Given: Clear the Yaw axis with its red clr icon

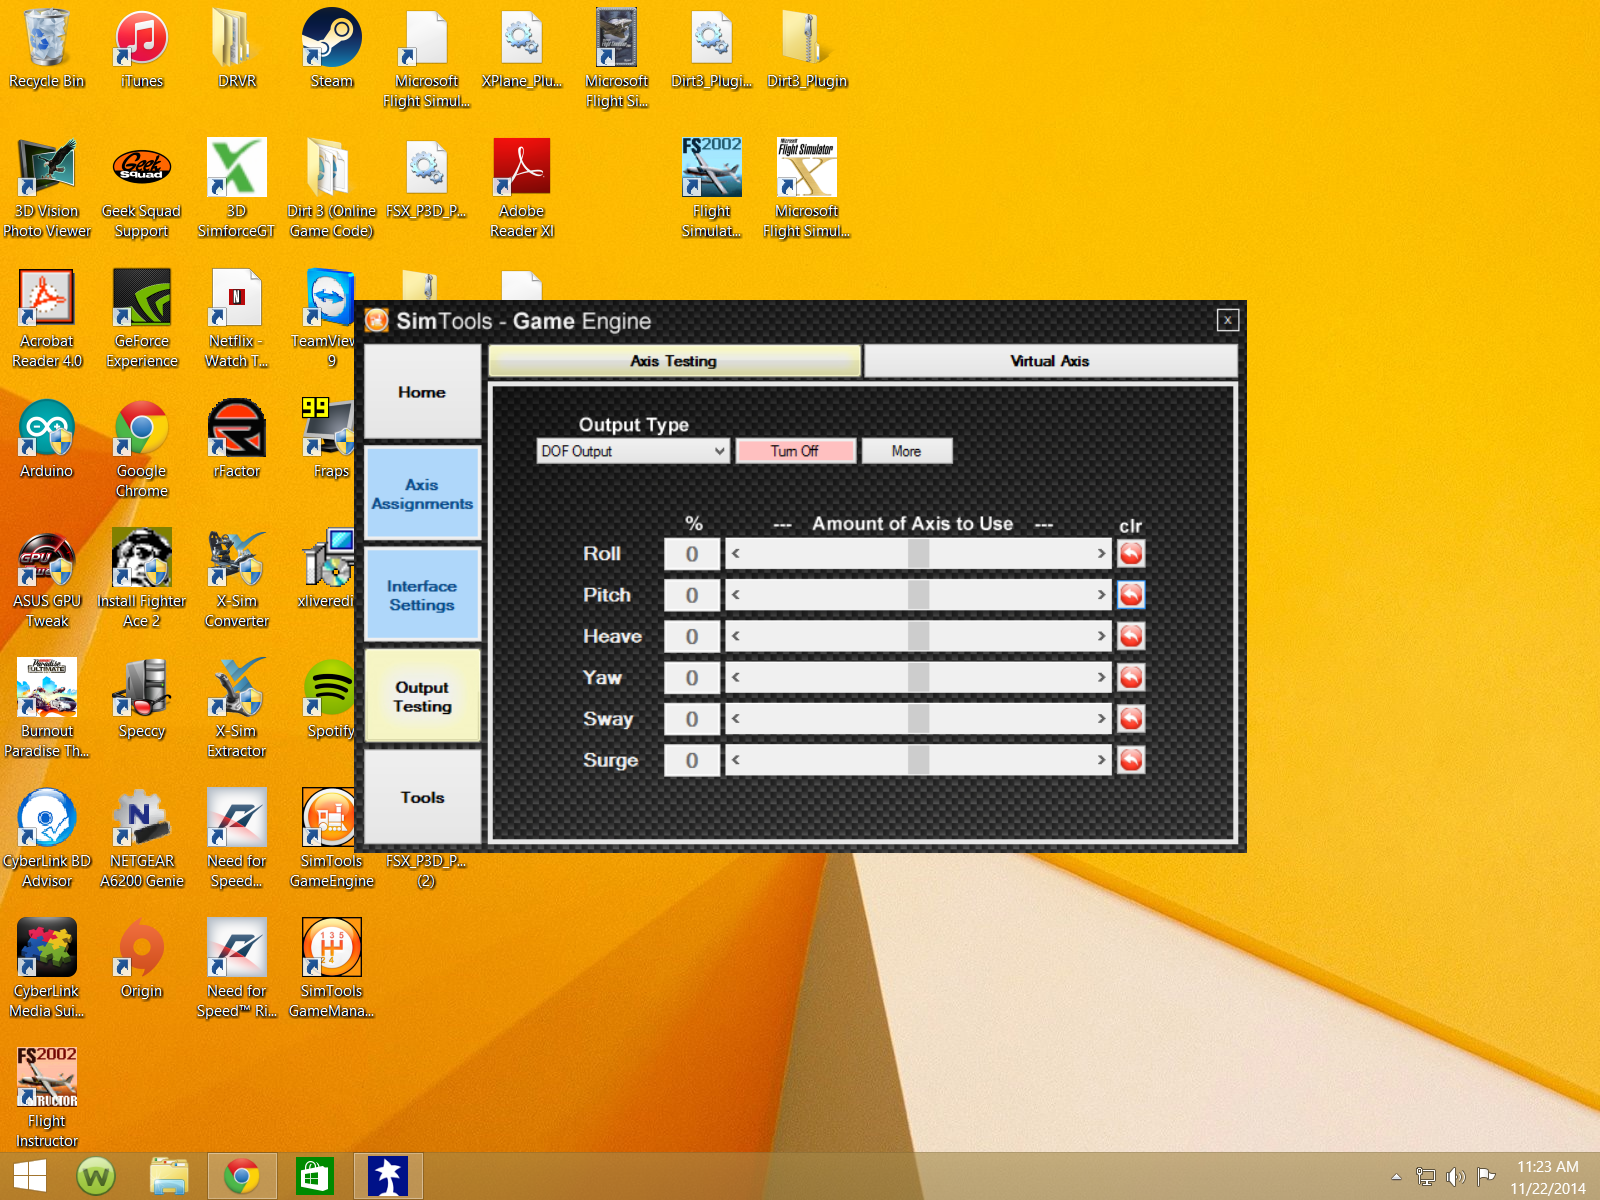Looking at the screenshot, I should (x=1131, y=677).
